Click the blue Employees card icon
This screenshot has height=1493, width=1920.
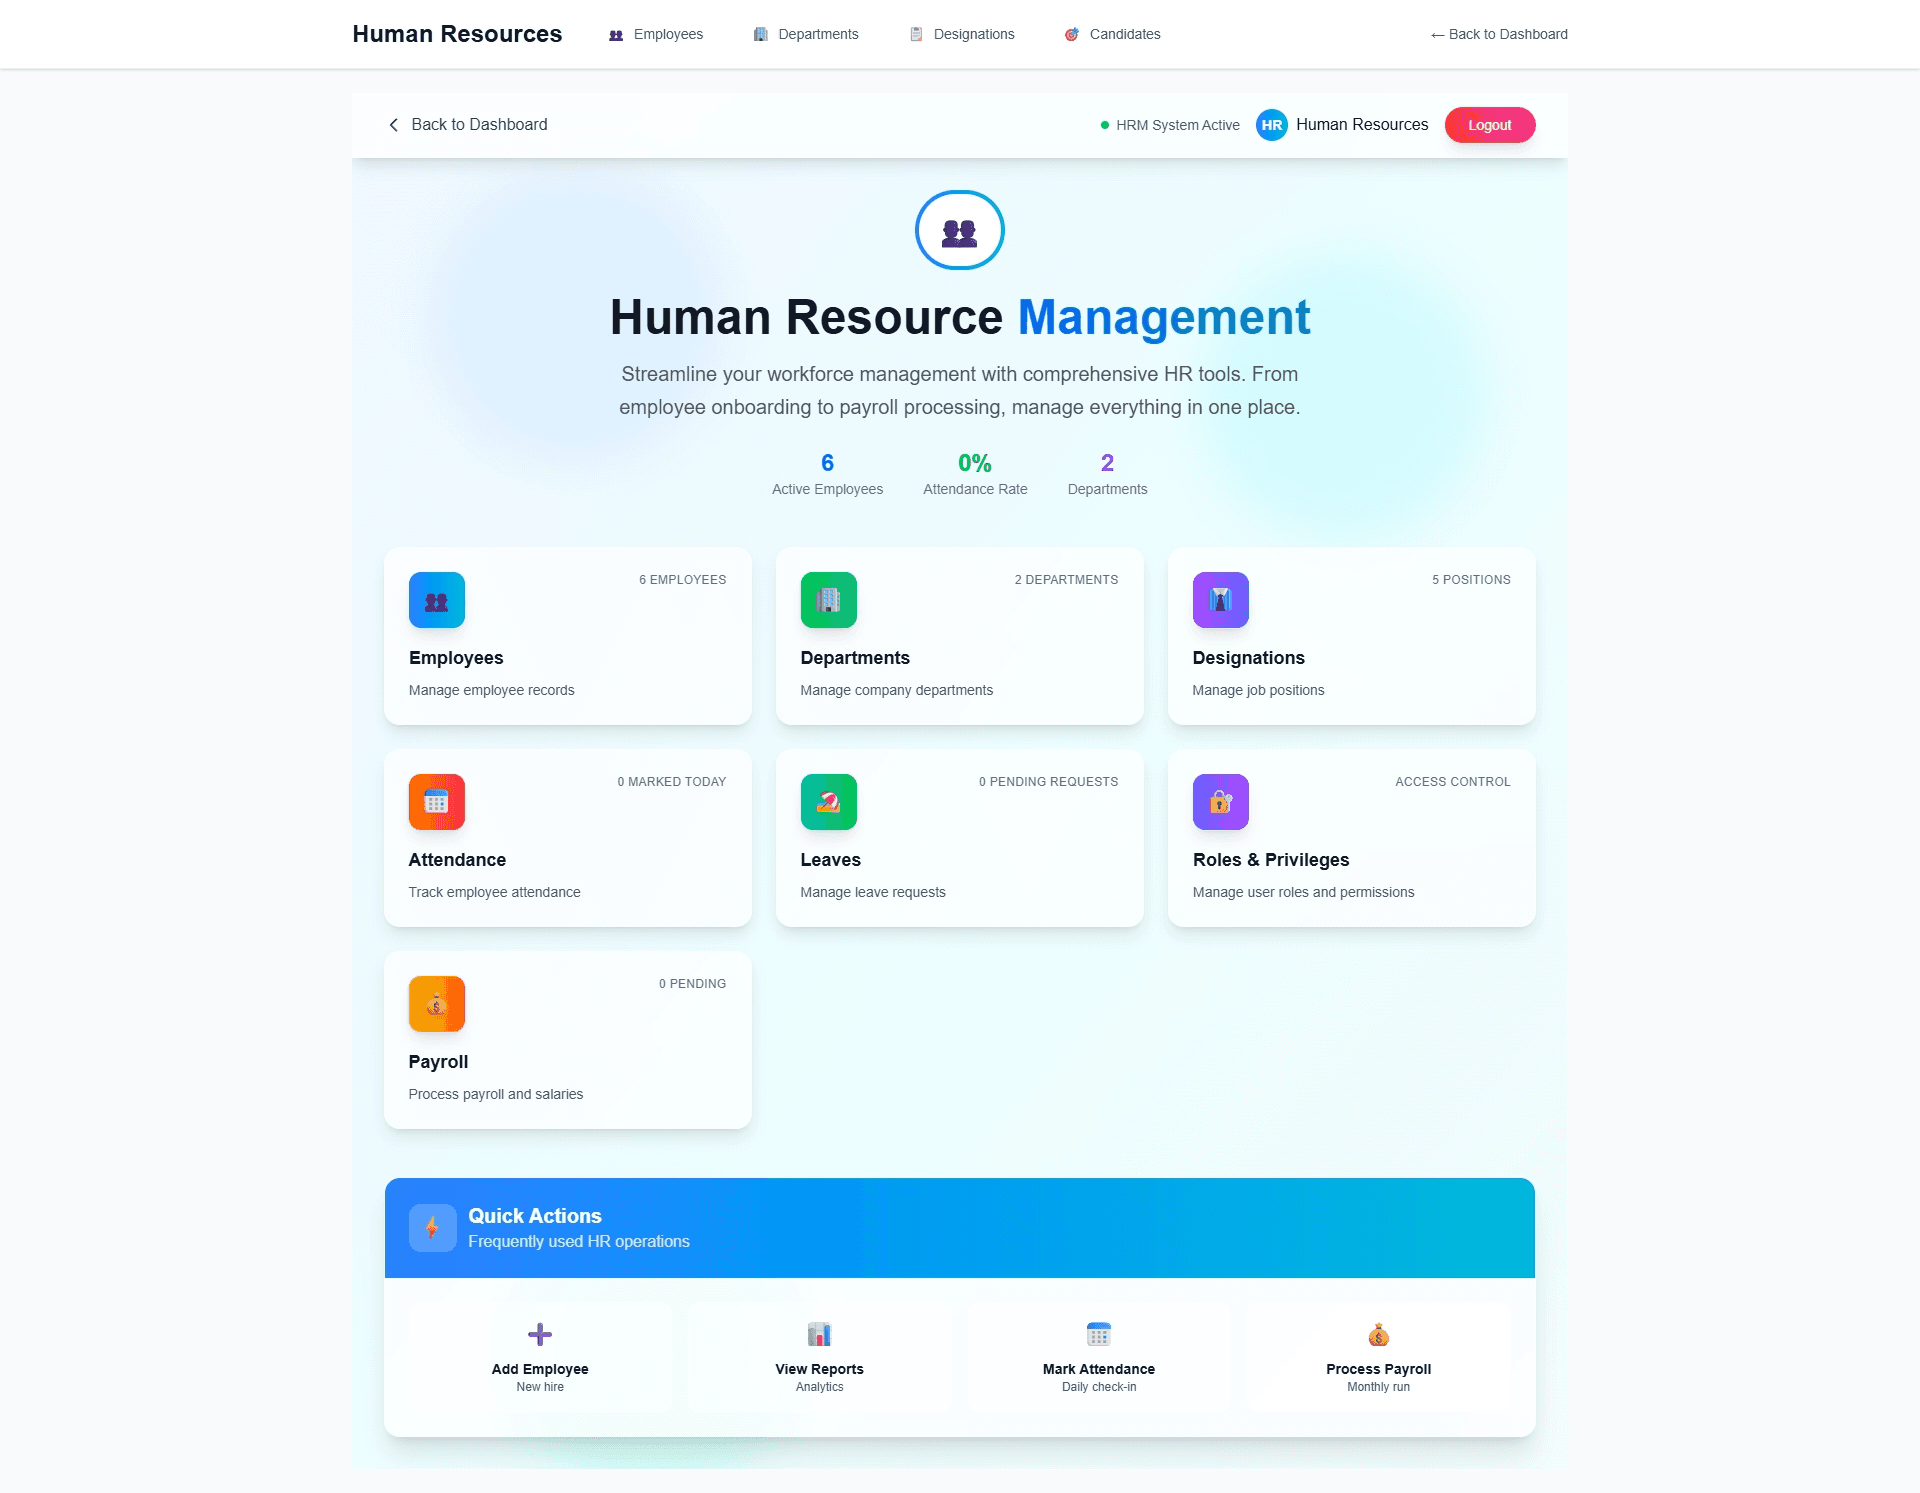(437, 600)
